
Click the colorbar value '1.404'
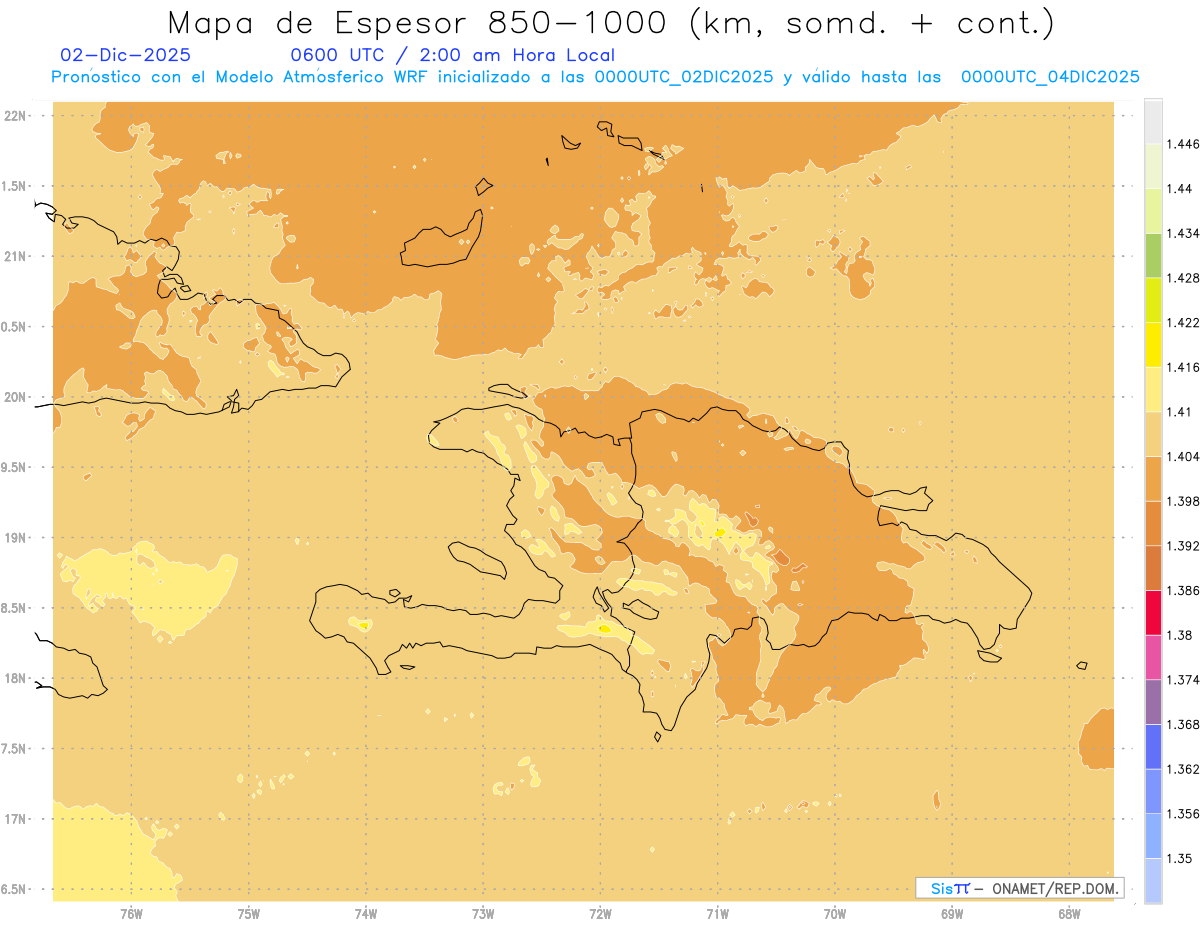[1185, 456]
